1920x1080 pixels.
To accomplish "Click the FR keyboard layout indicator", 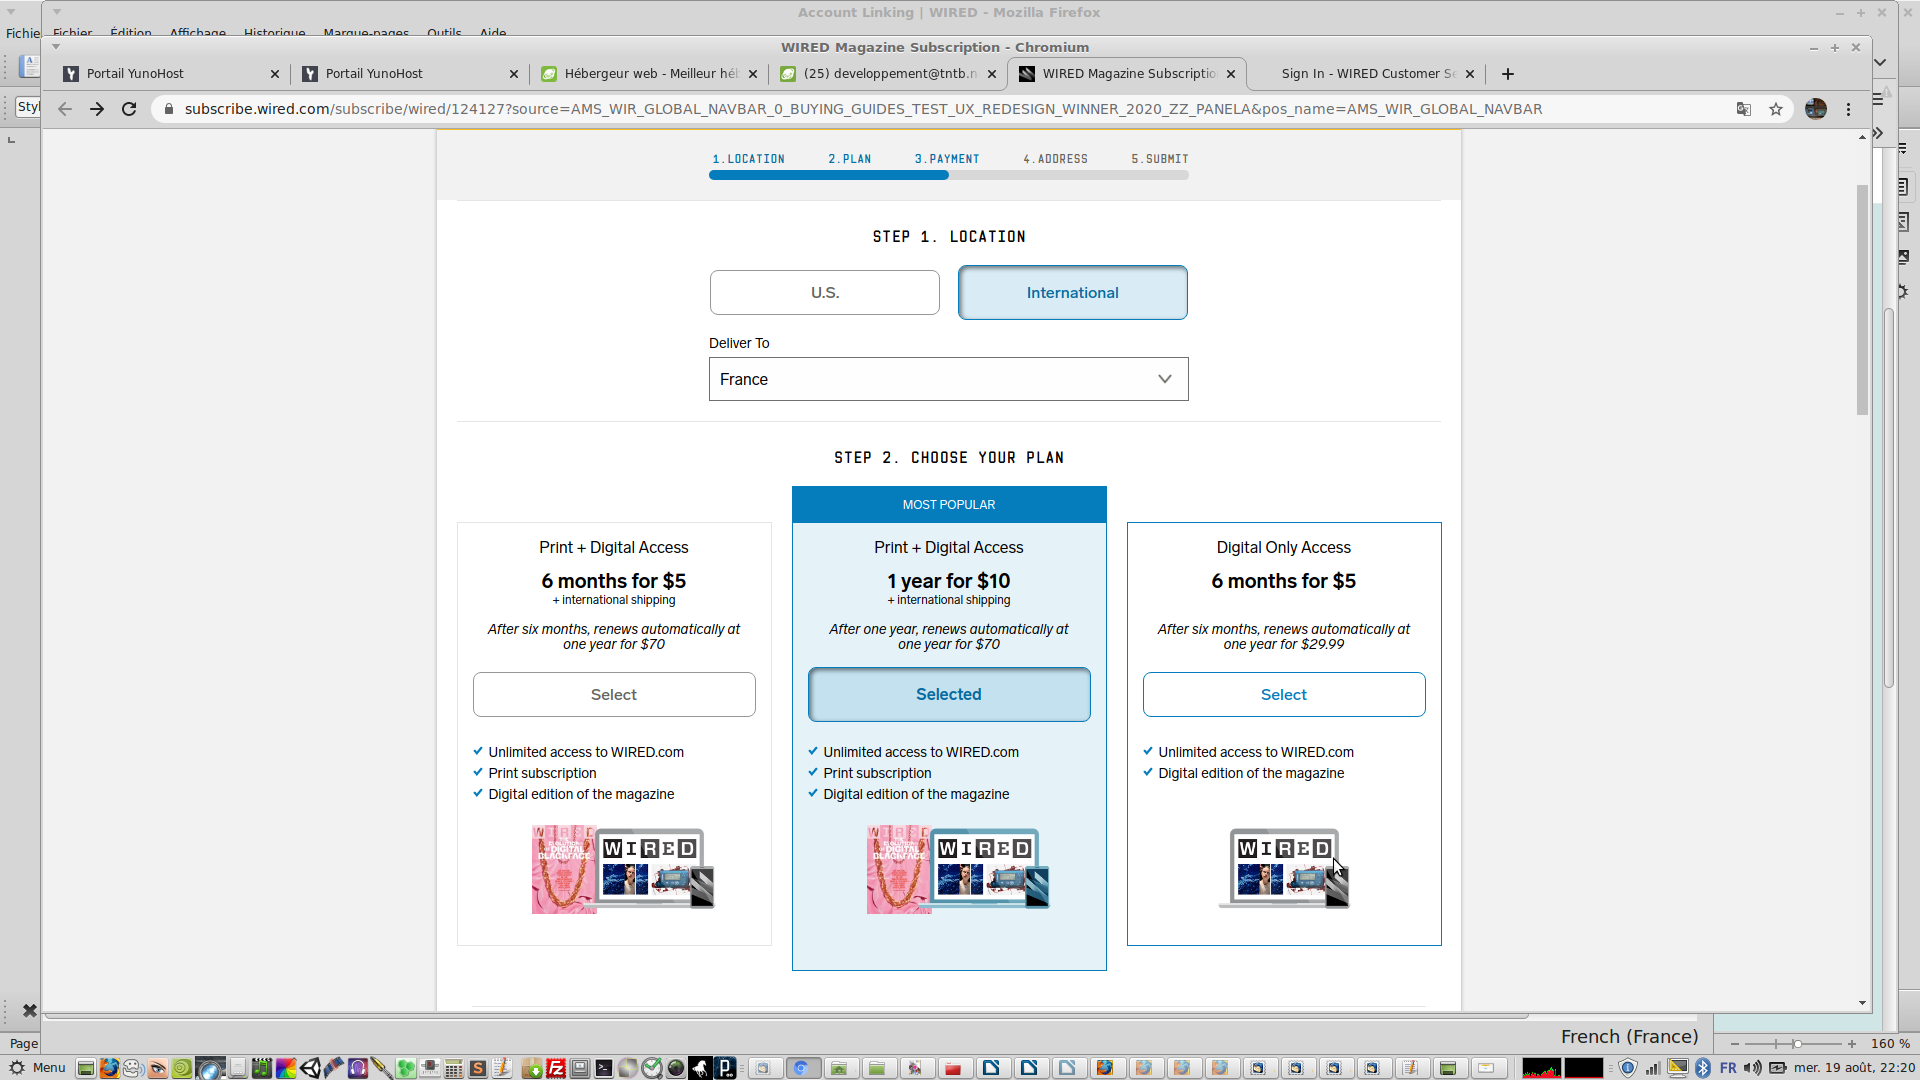I will click(x=1728, y=1068).
